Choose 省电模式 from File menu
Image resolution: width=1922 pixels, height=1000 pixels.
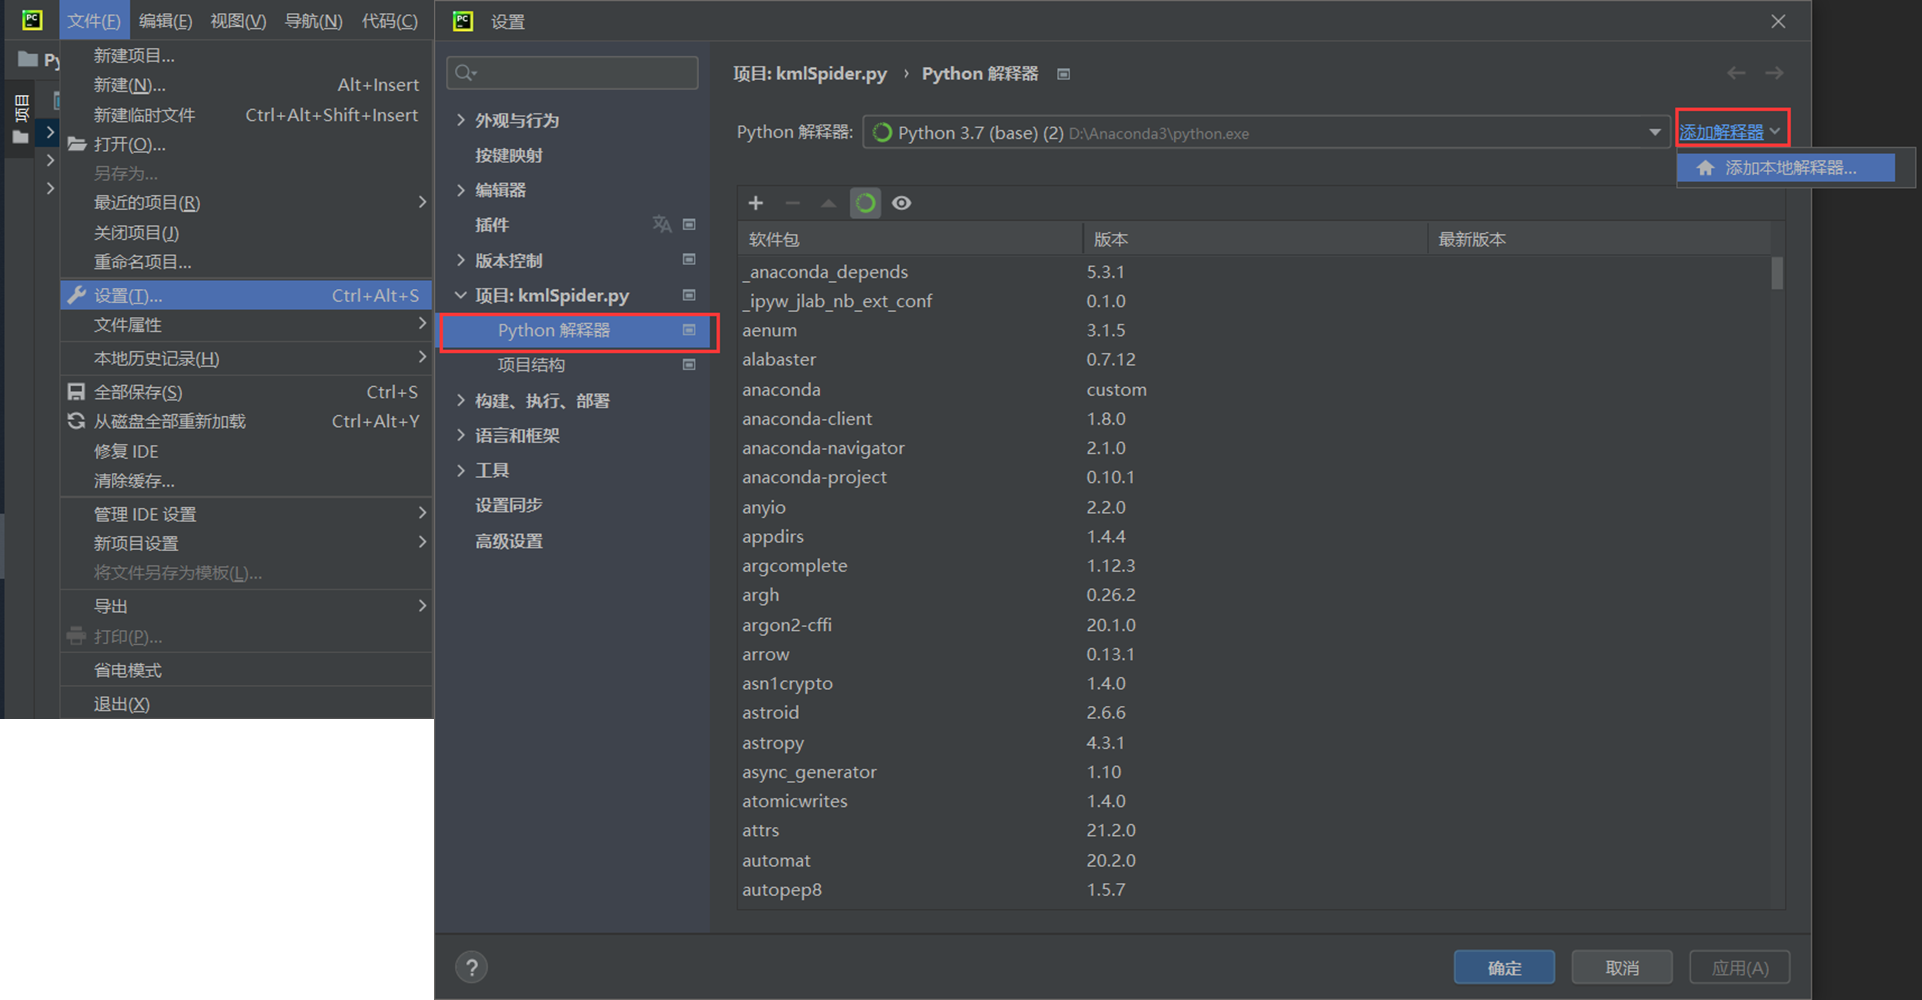[246, 670]
